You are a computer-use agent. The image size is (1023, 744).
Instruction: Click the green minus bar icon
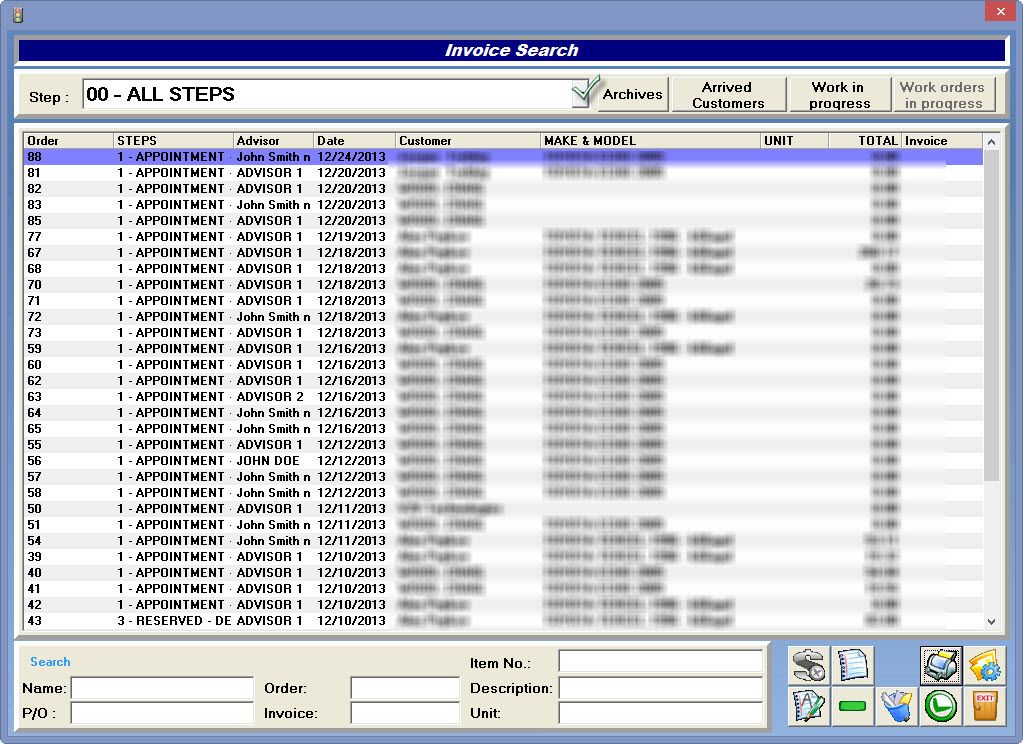click(853, 705)
